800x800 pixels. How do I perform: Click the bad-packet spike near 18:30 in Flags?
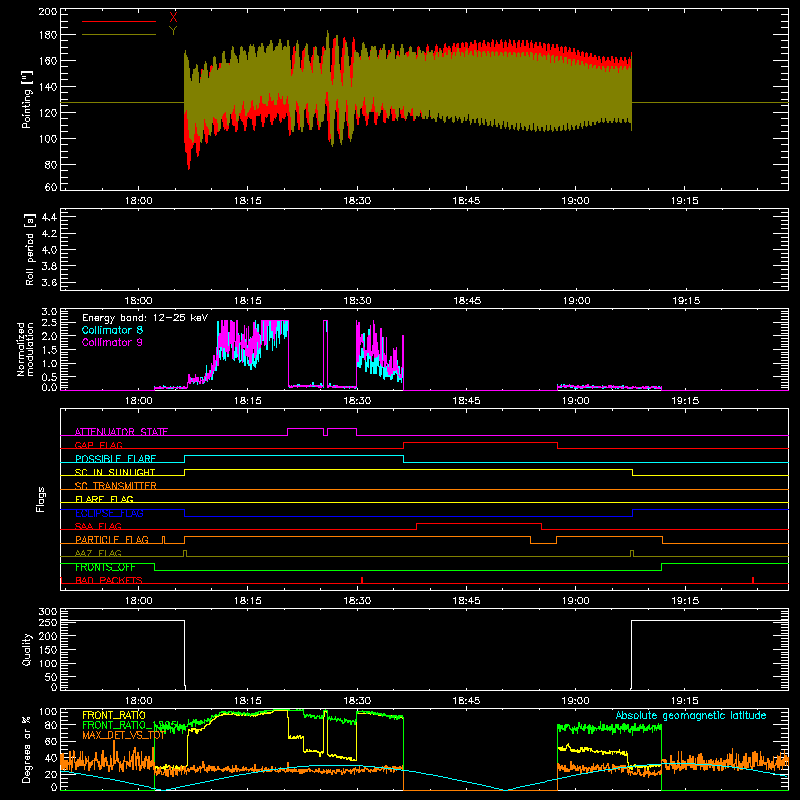(x=362, y=580)
